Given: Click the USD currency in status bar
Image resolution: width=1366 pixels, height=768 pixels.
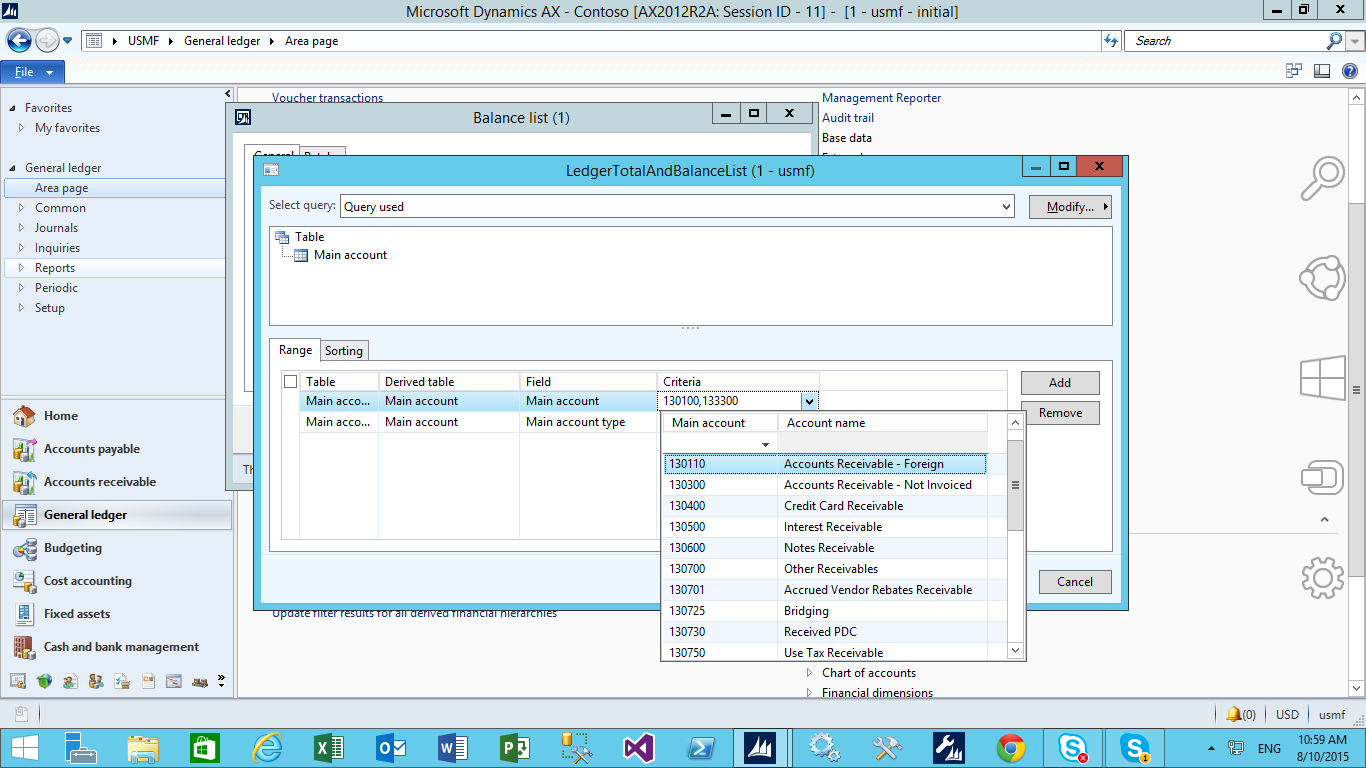Looking at the screenshot, I should click(x=1288, y=715).
